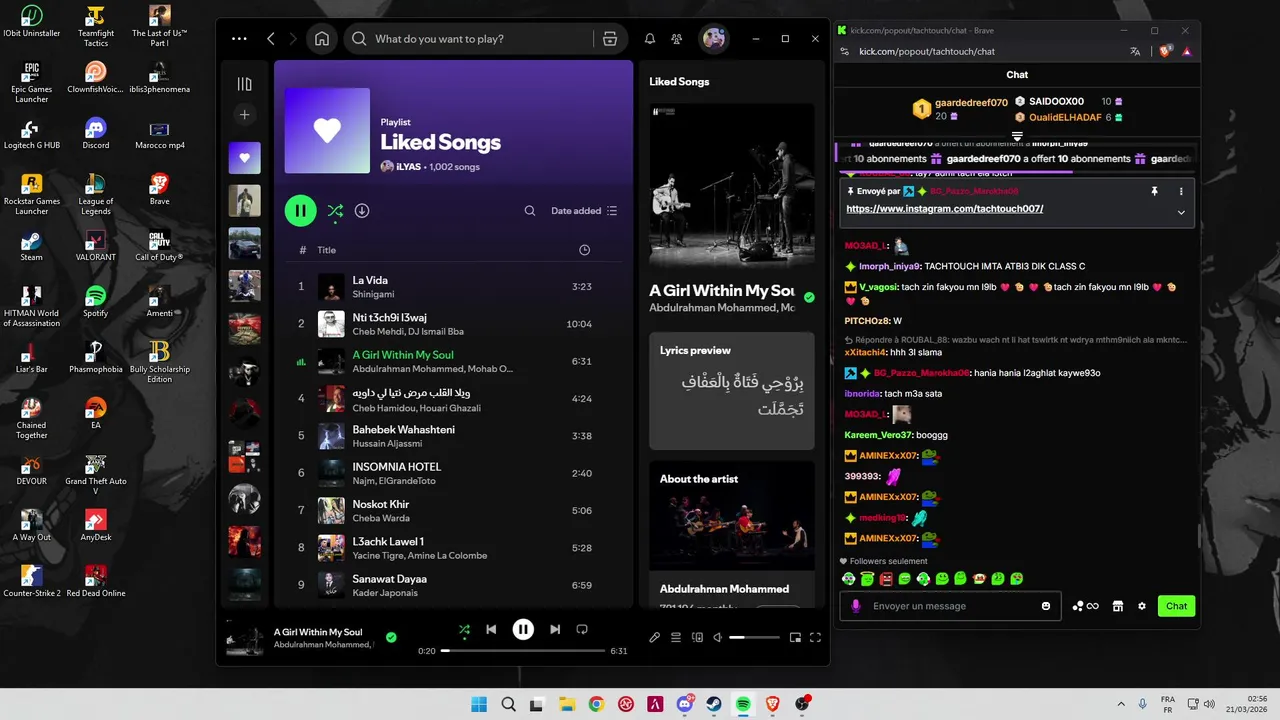This screenshot has height=720, width=1280.
Task: Open the Spotify Home page icon
Action: coord(322,39)
